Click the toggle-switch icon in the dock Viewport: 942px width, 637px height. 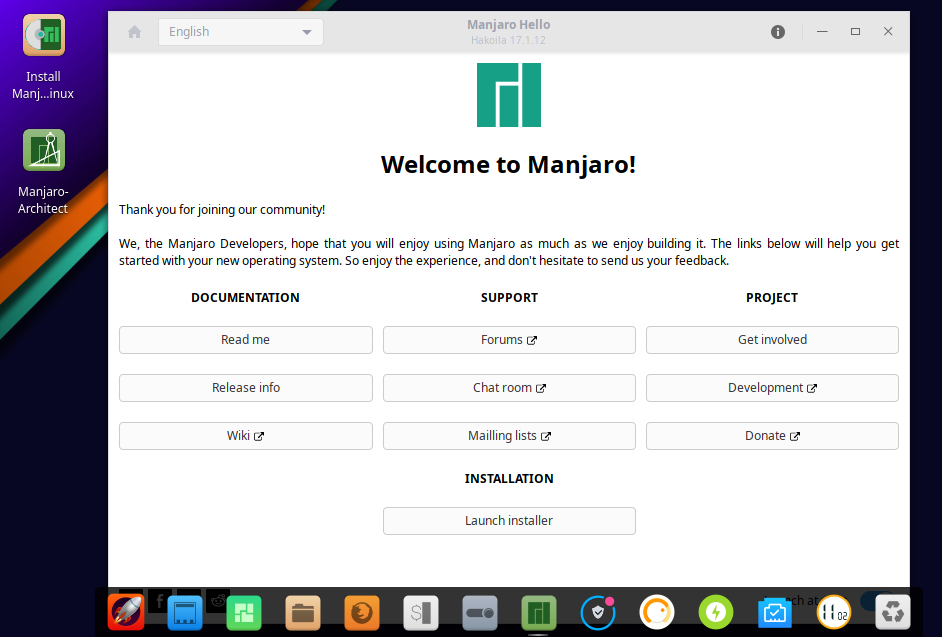click(479, 612)
